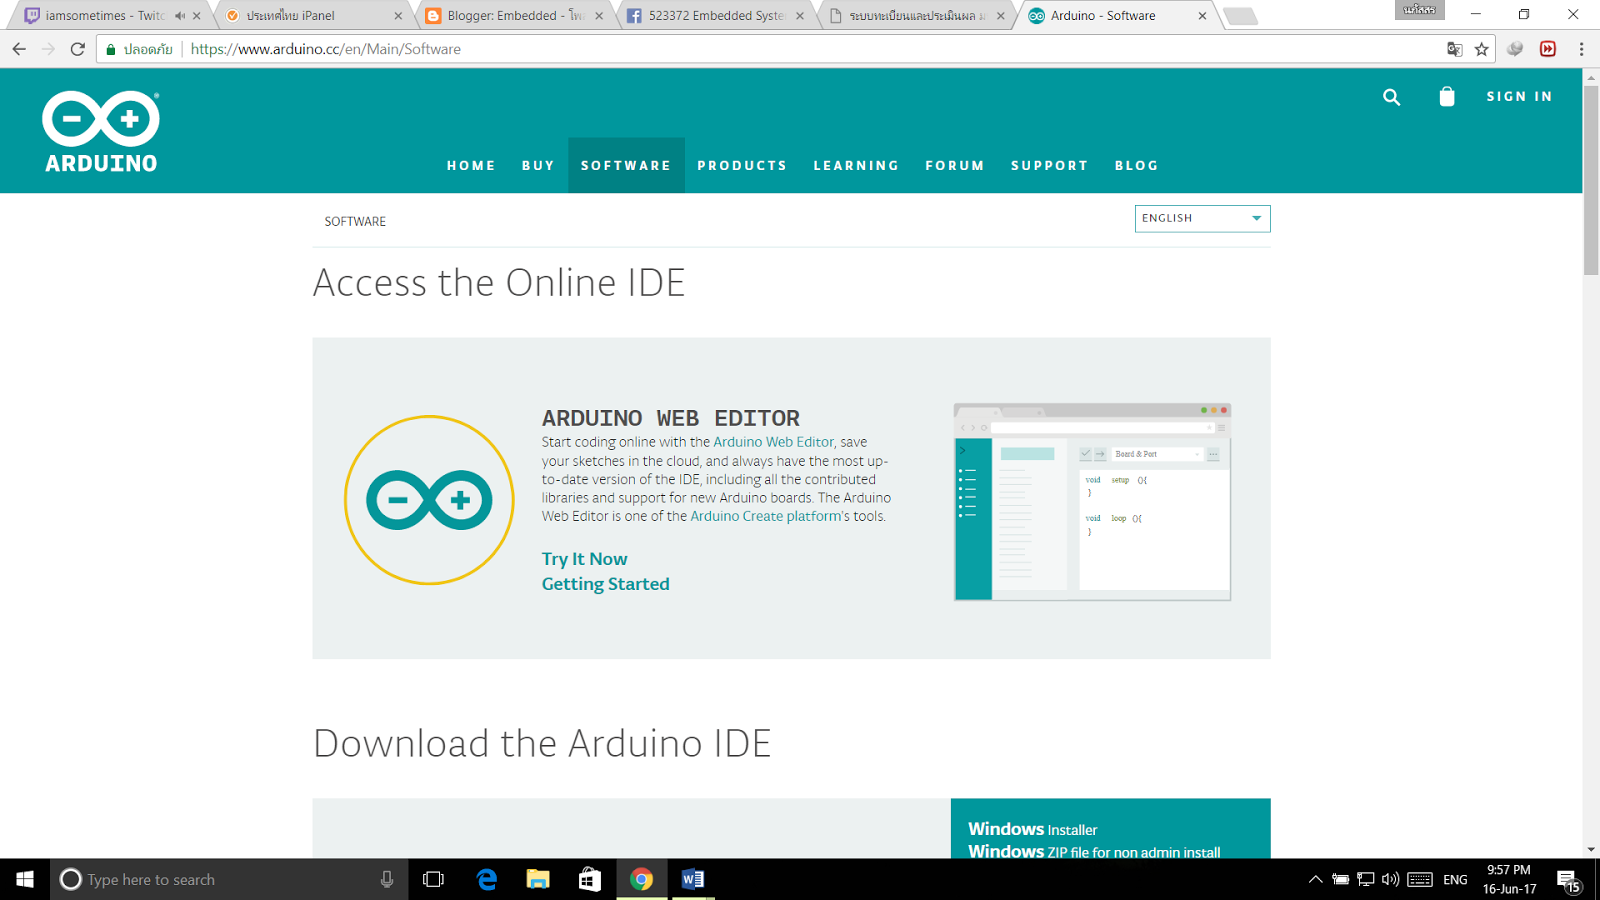Click the Chrome icon on the taskbar
This screenshot has width=1600, height=900.
[642, 879]
